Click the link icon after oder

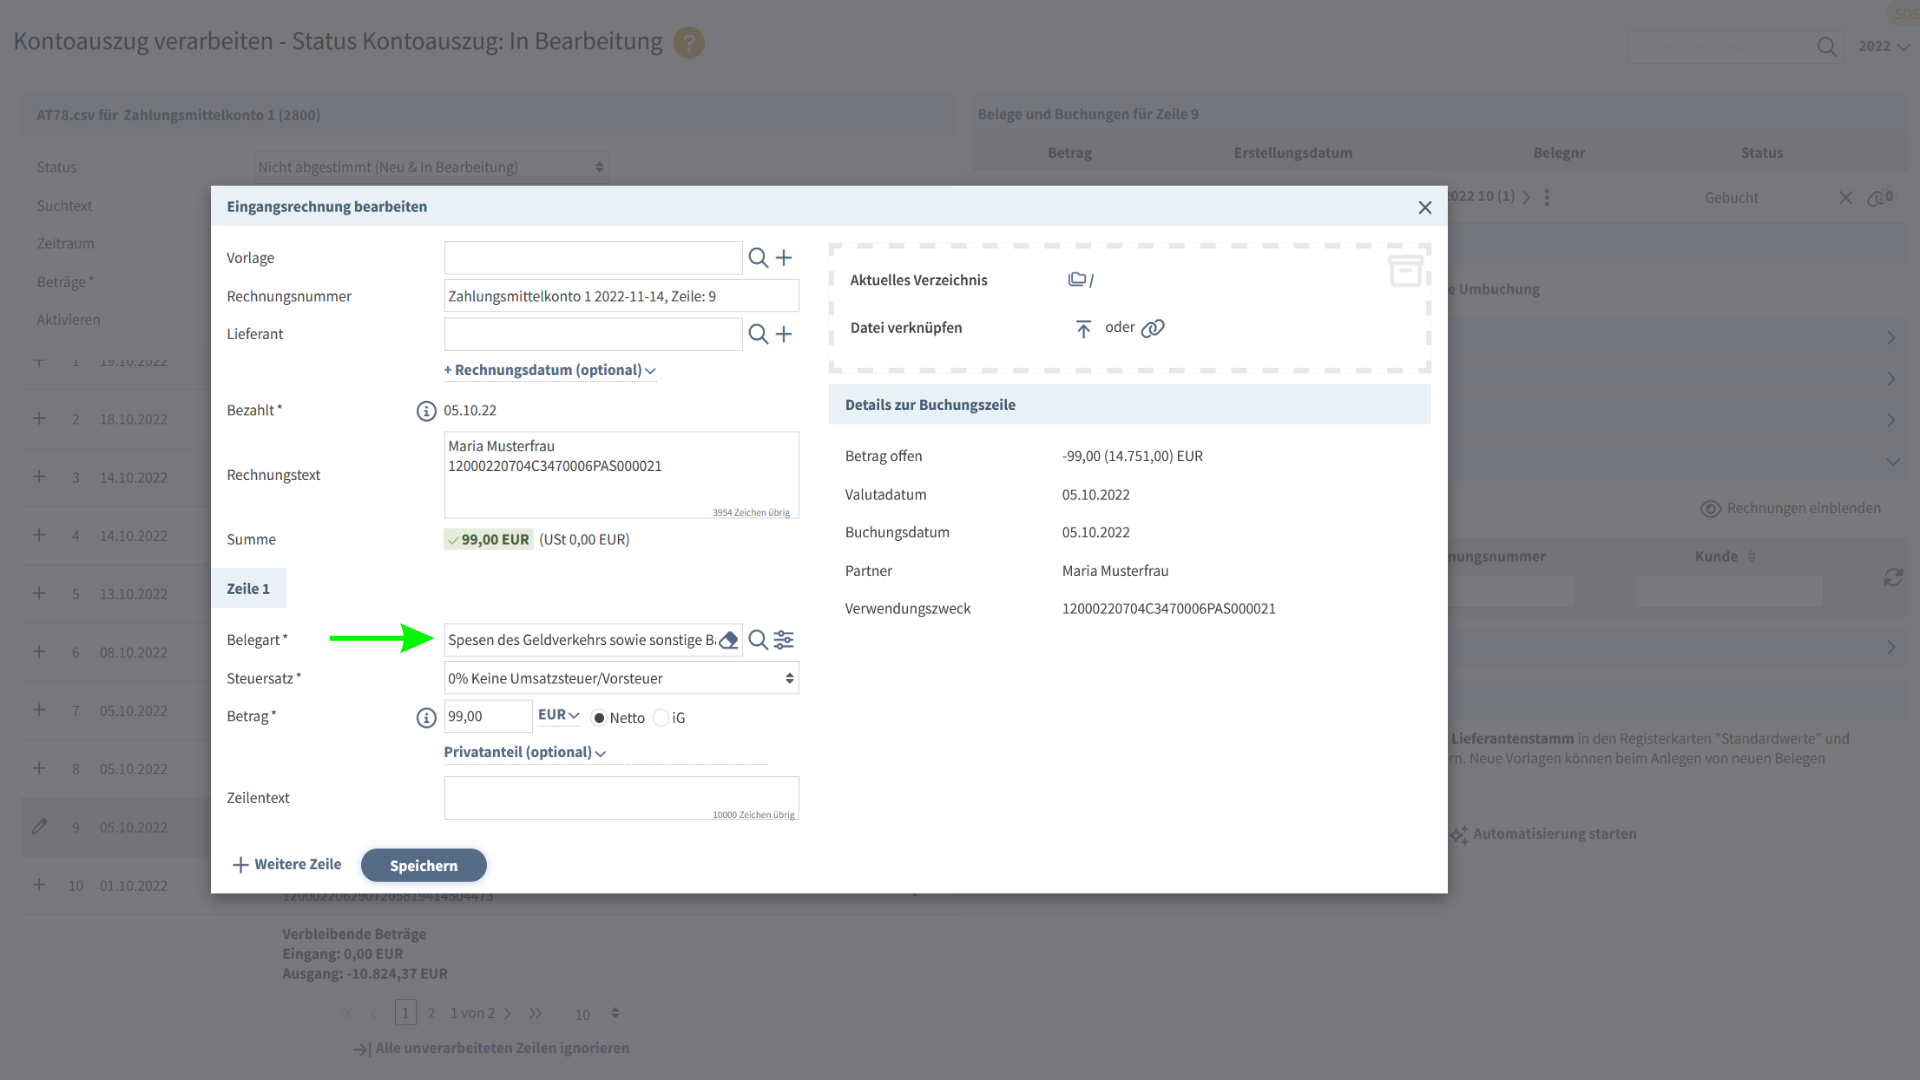[x=1153, y=328]
